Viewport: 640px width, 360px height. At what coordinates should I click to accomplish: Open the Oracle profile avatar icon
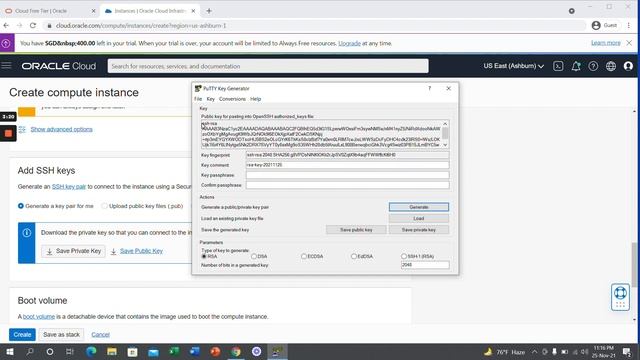(628, 66)
